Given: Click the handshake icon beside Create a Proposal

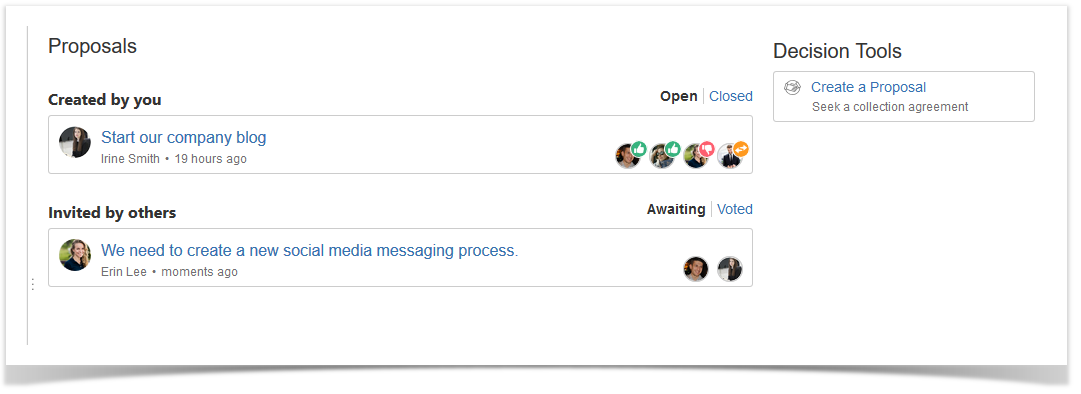Looking at the screenshot, I should pyautogui.click(x=793, y=87).
